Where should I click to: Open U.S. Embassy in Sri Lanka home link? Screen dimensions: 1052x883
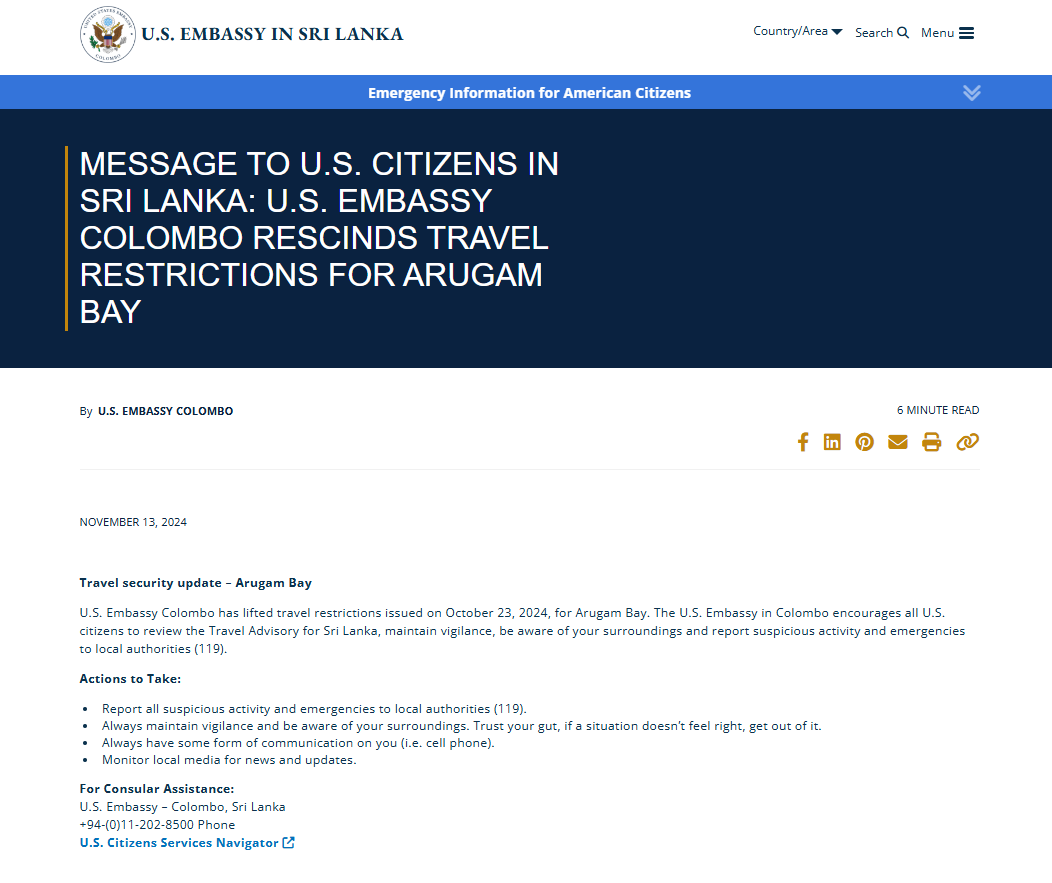(x=272, y=34)
